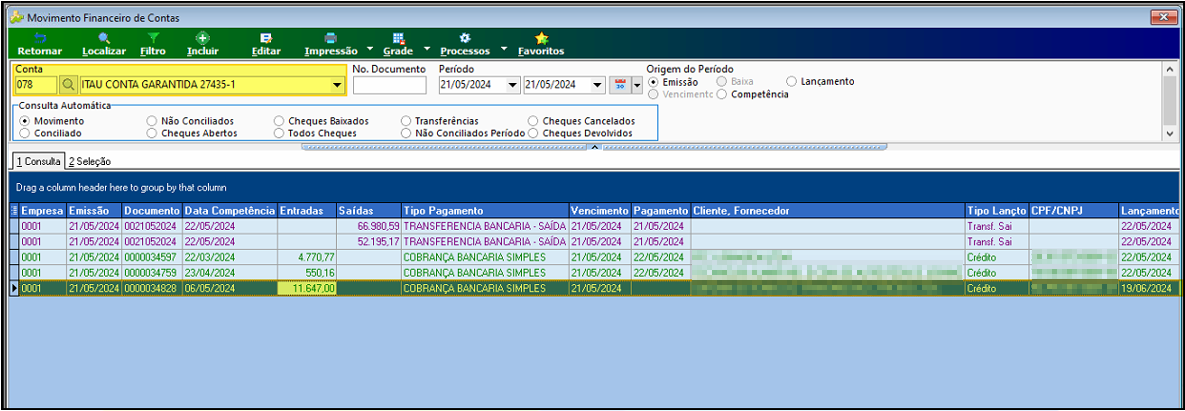Click the Impressão printer icon

(330, 38)
